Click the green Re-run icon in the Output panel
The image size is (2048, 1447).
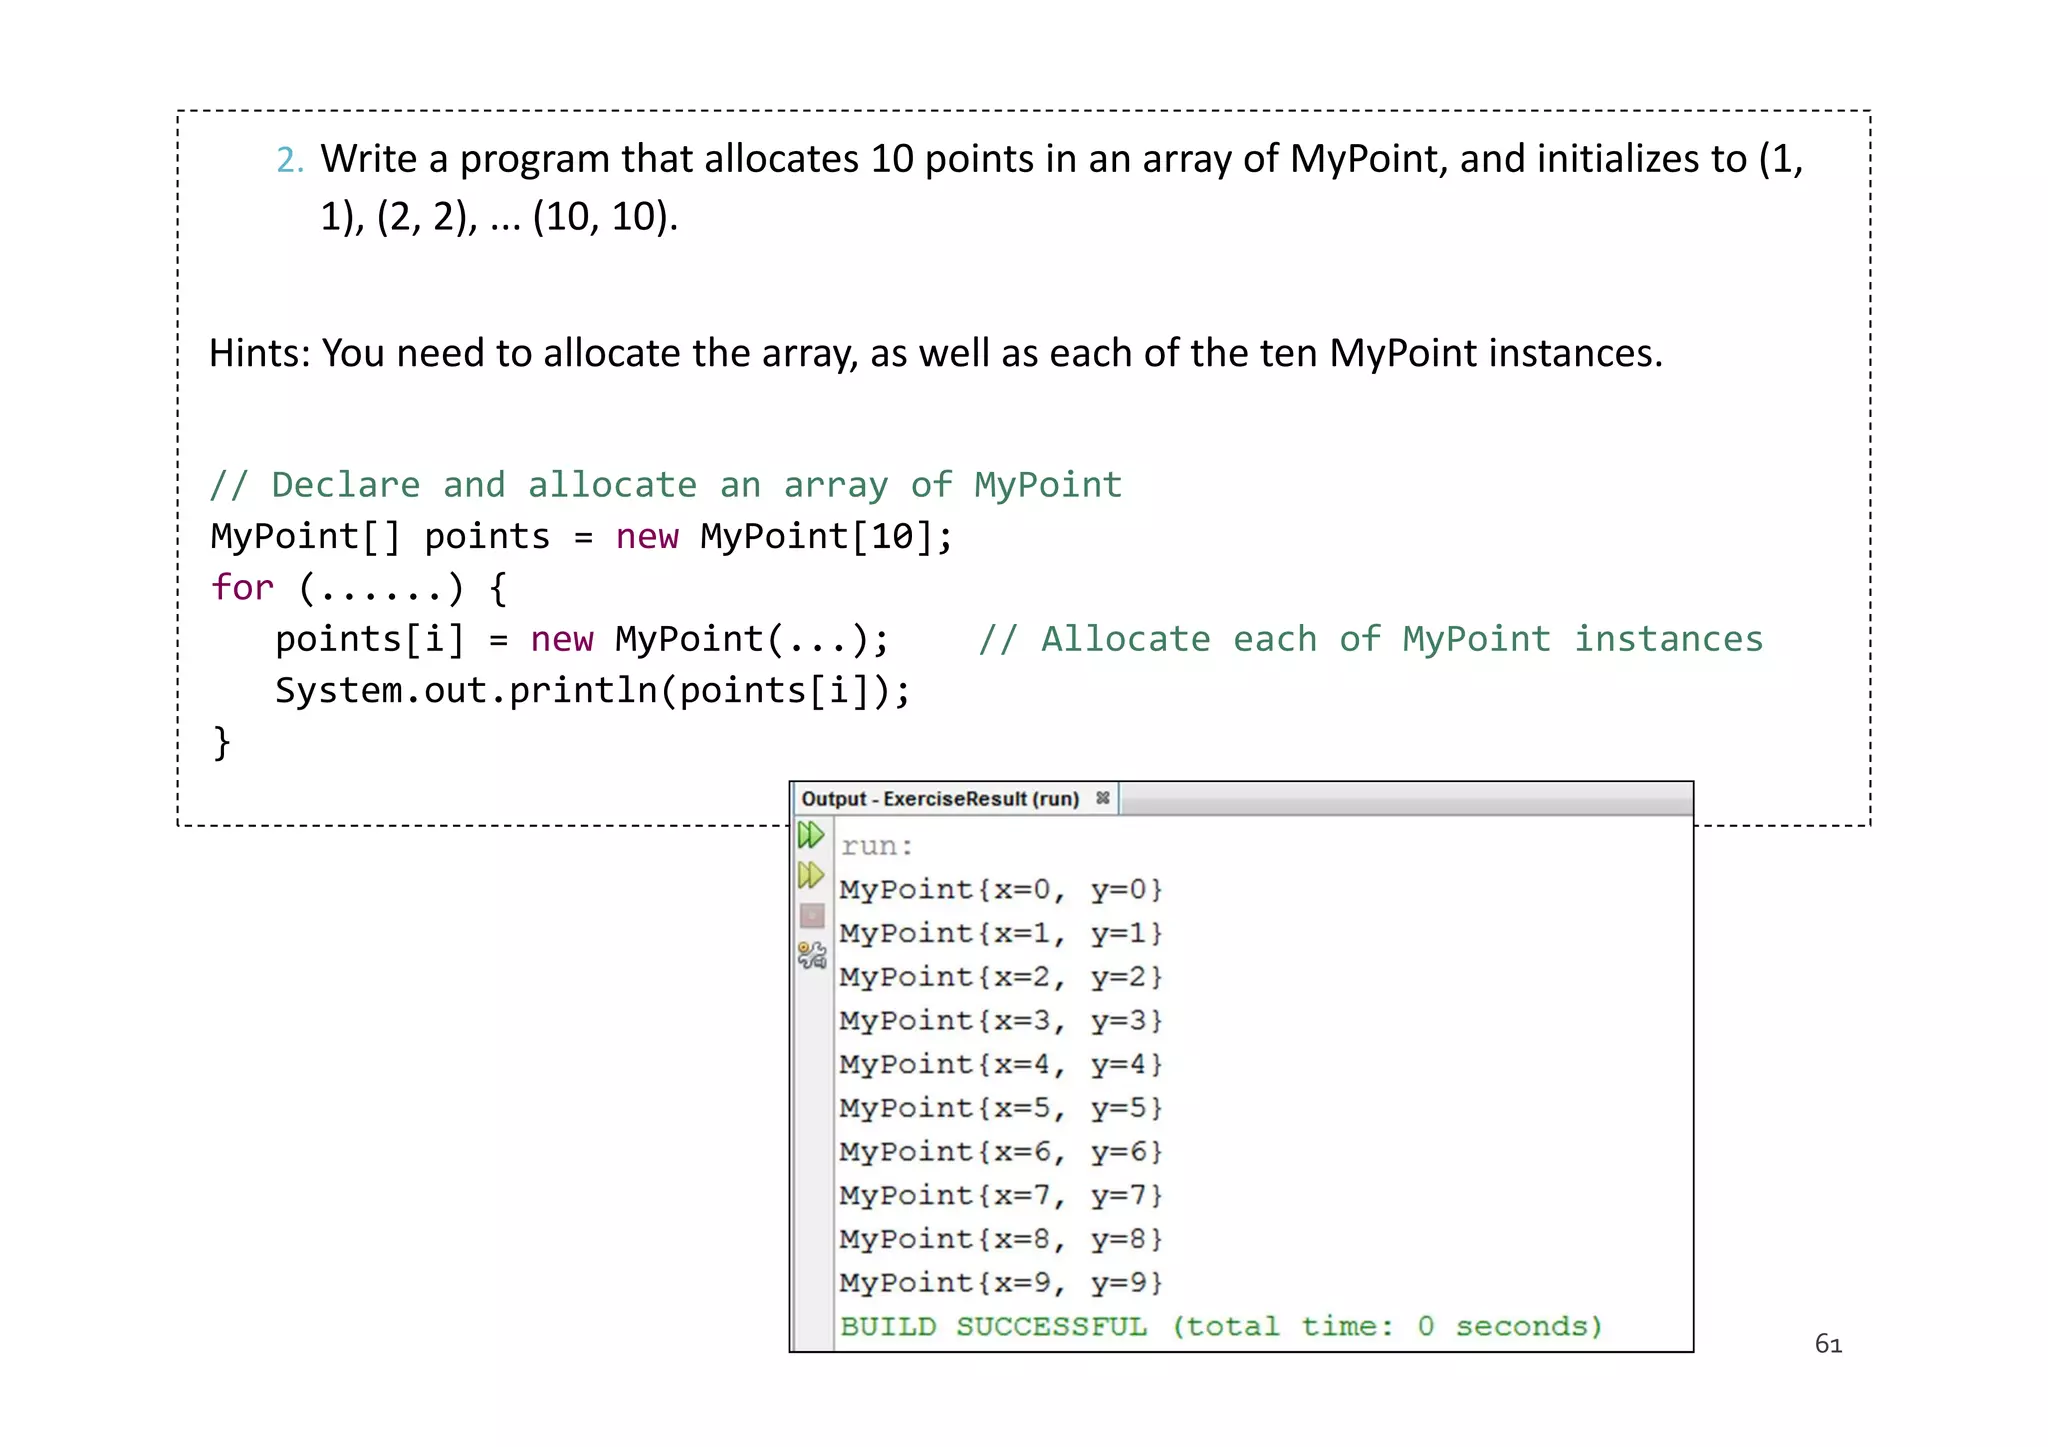click(x=811, y=835)
